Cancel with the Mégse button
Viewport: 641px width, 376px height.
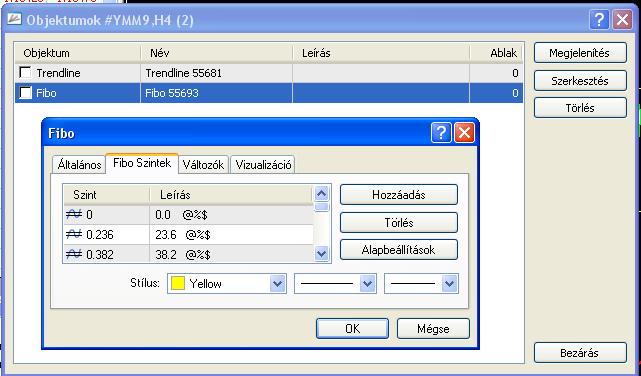pos(433,329)
